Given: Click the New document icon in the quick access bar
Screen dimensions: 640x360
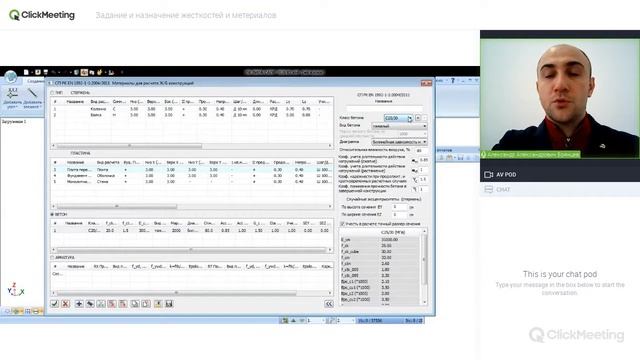Looking at the screenshot, I should click(27, 72).
